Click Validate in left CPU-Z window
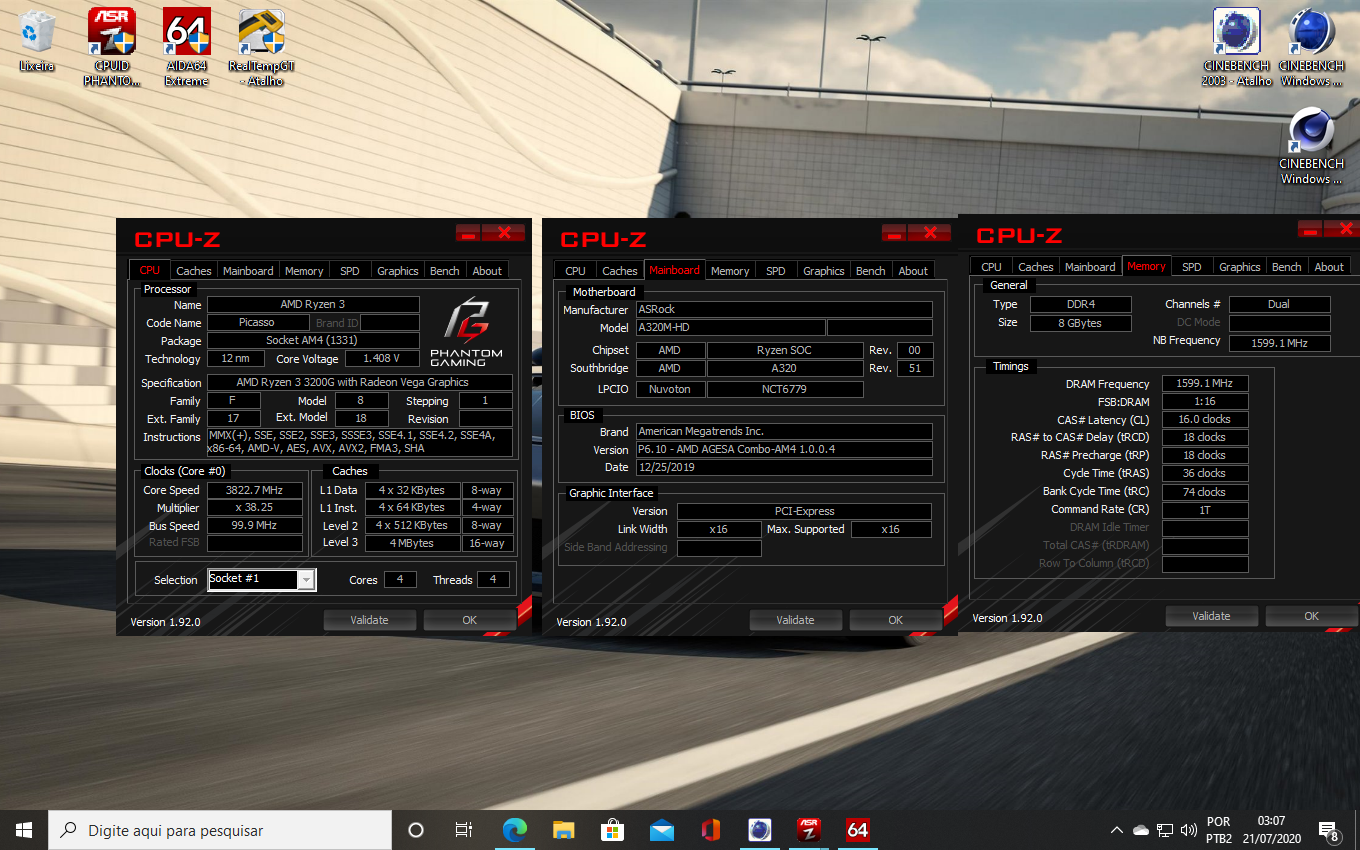 [369, 620]
